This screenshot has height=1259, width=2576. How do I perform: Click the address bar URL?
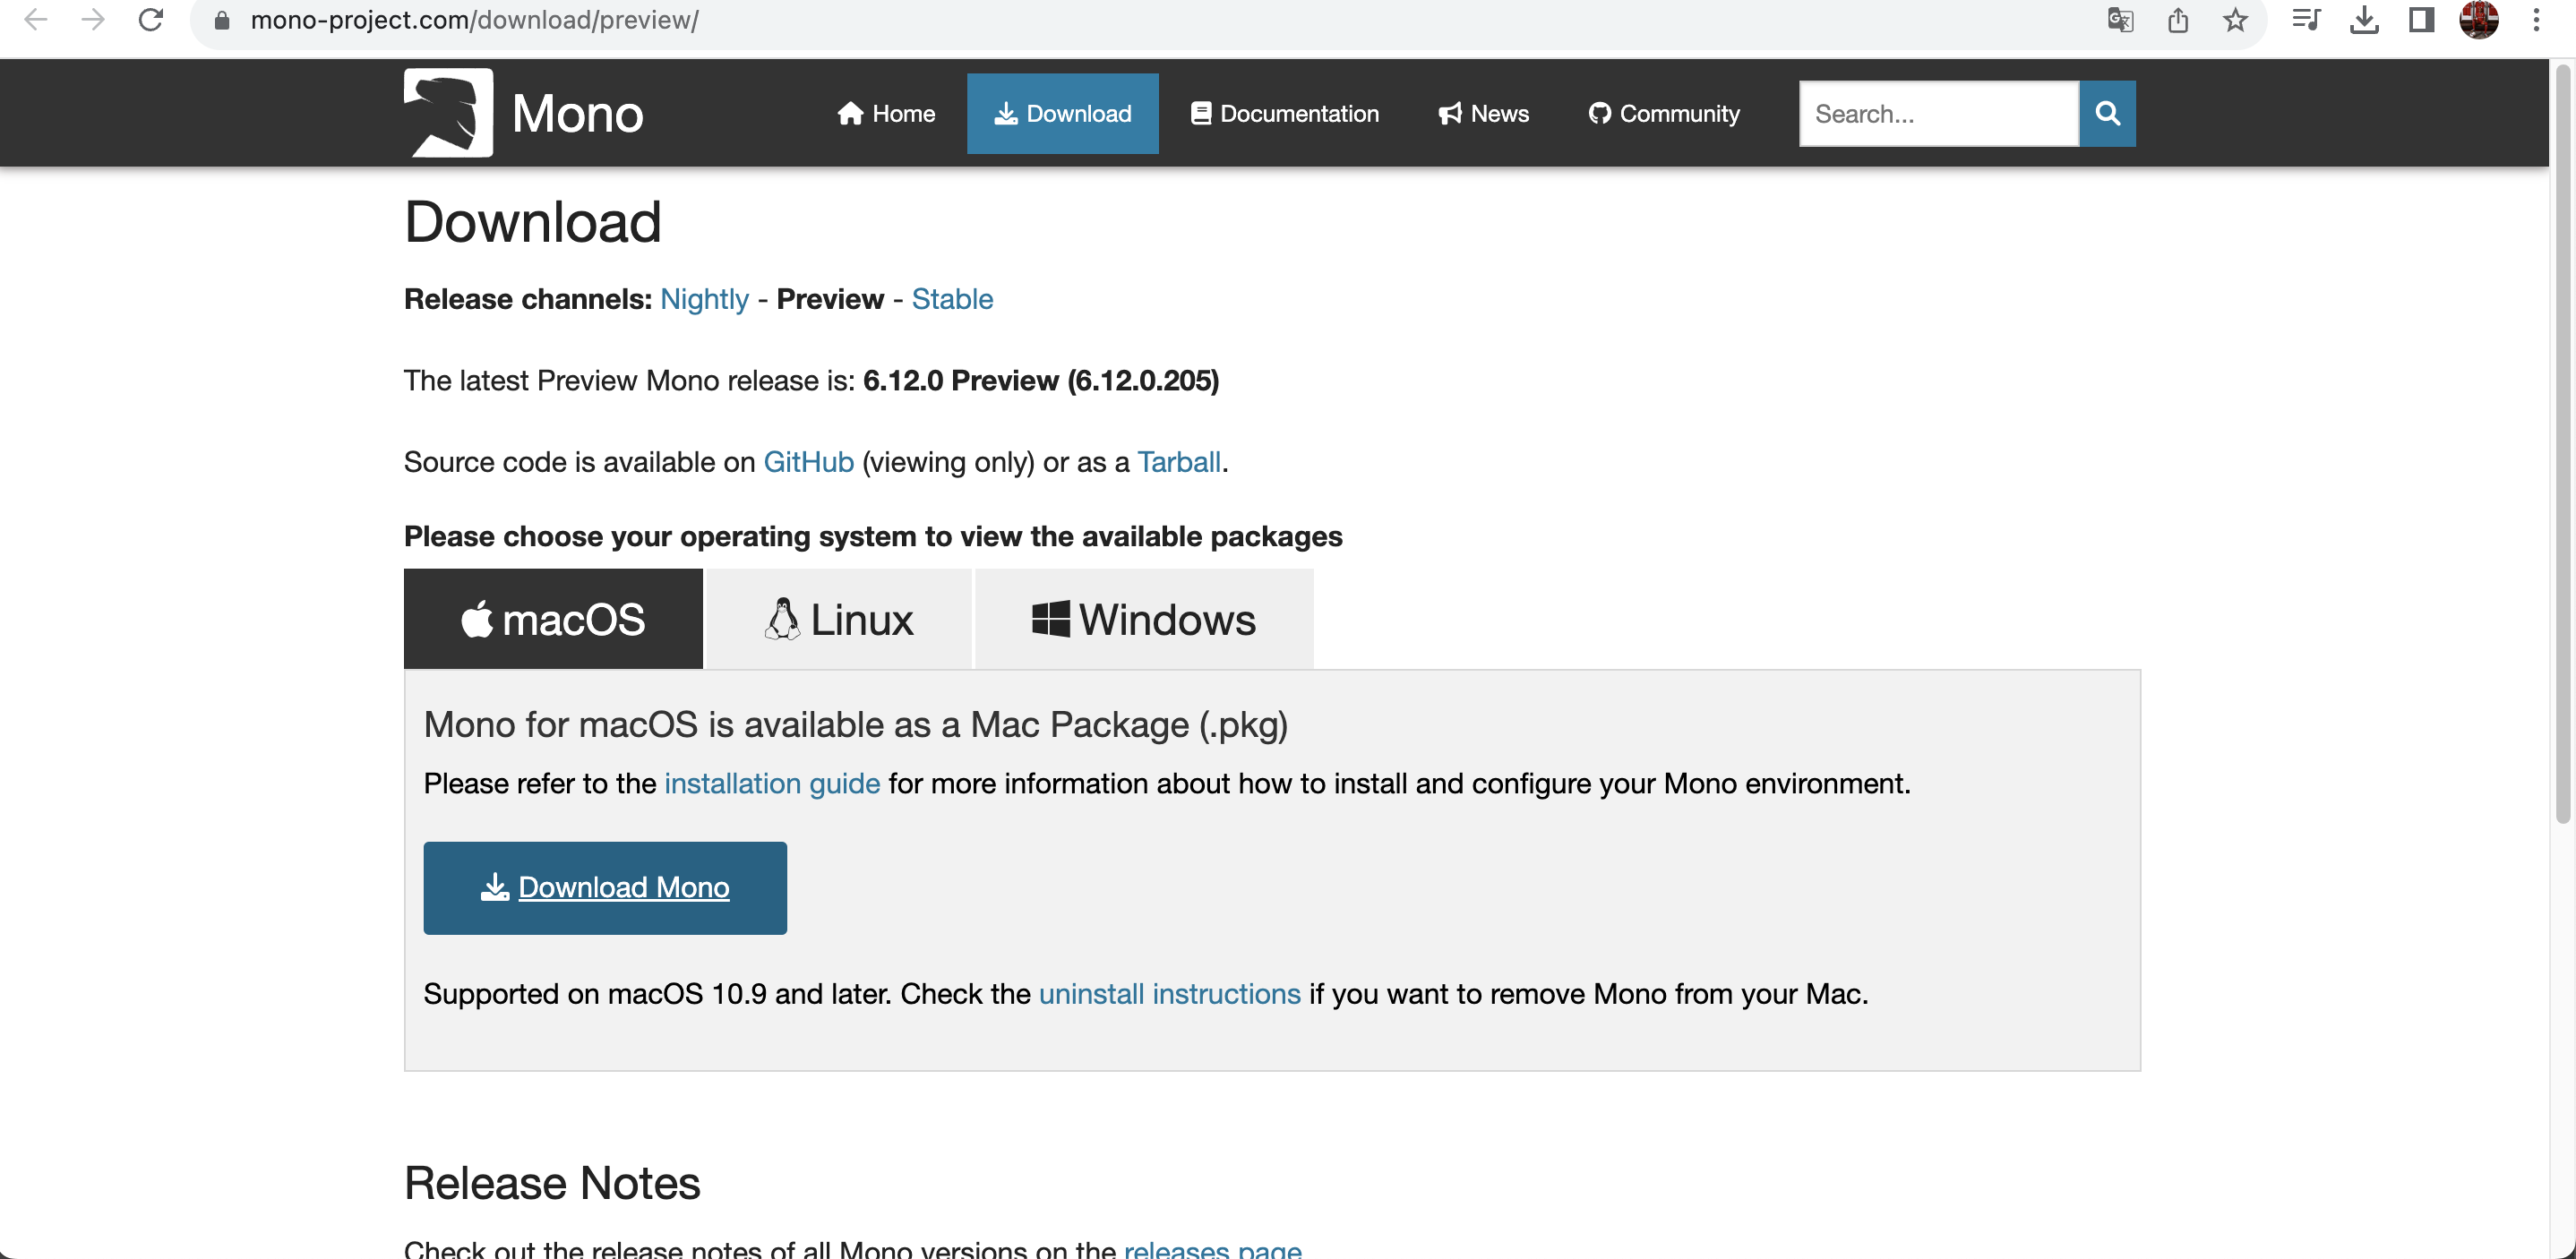click(x=474, y=20)
